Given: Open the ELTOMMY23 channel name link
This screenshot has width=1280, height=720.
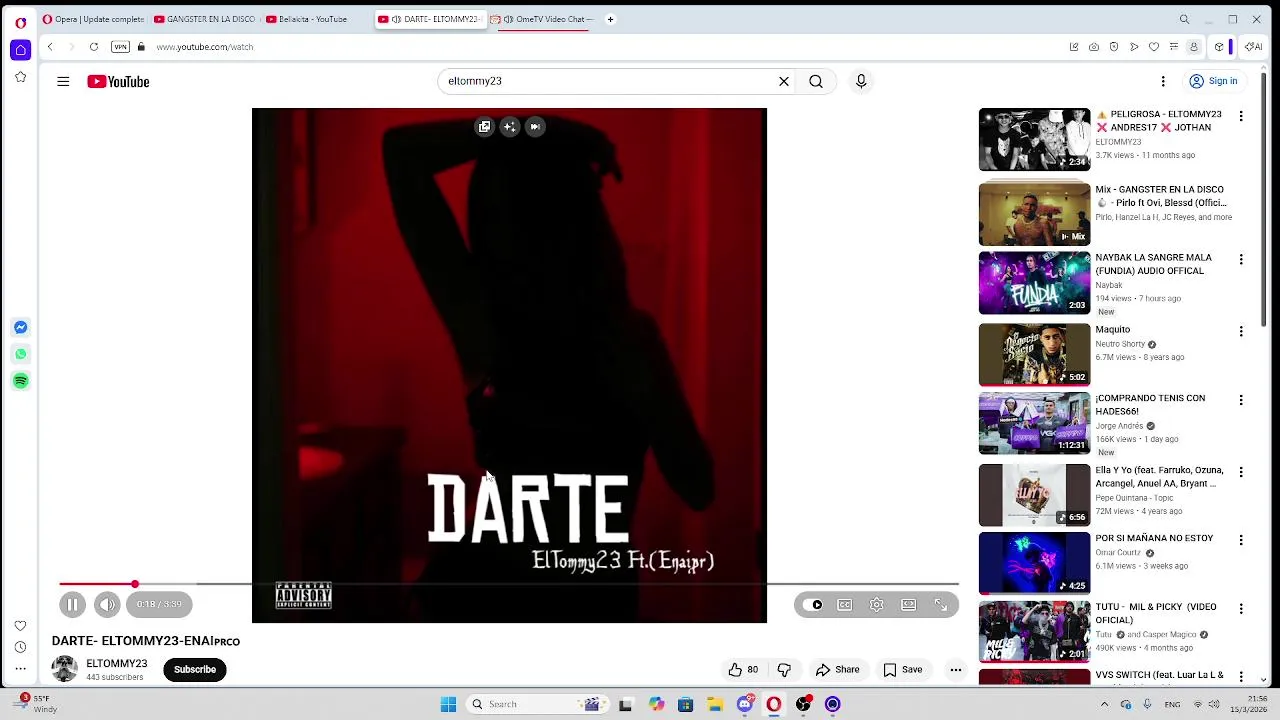Looking at the screenshot, I should click(116, 664).
